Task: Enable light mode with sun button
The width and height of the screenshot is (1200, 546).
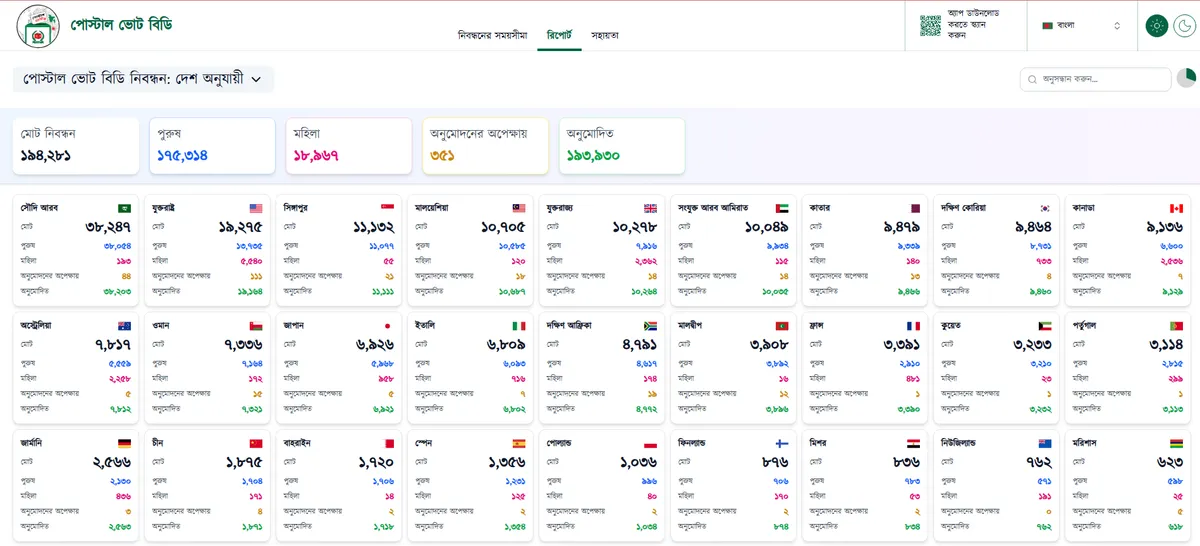Action: click(x=1156, y=26)
